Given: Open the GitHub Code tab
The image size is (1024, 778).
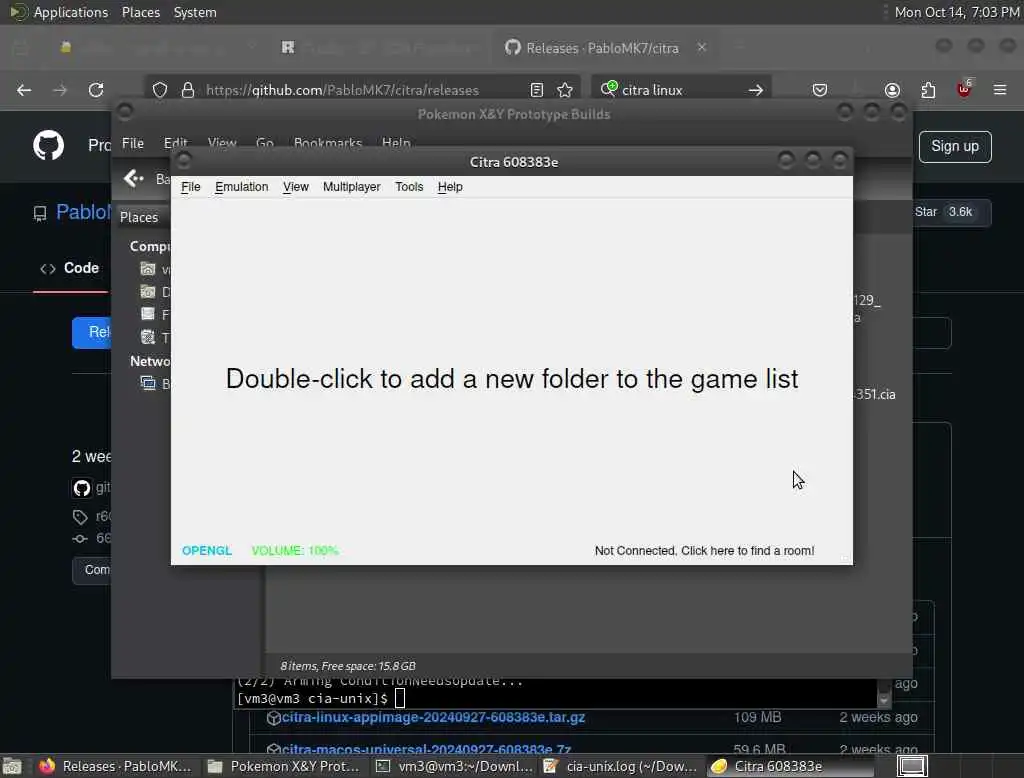Looking at the screenshot, I should click(x=70, y=268).
